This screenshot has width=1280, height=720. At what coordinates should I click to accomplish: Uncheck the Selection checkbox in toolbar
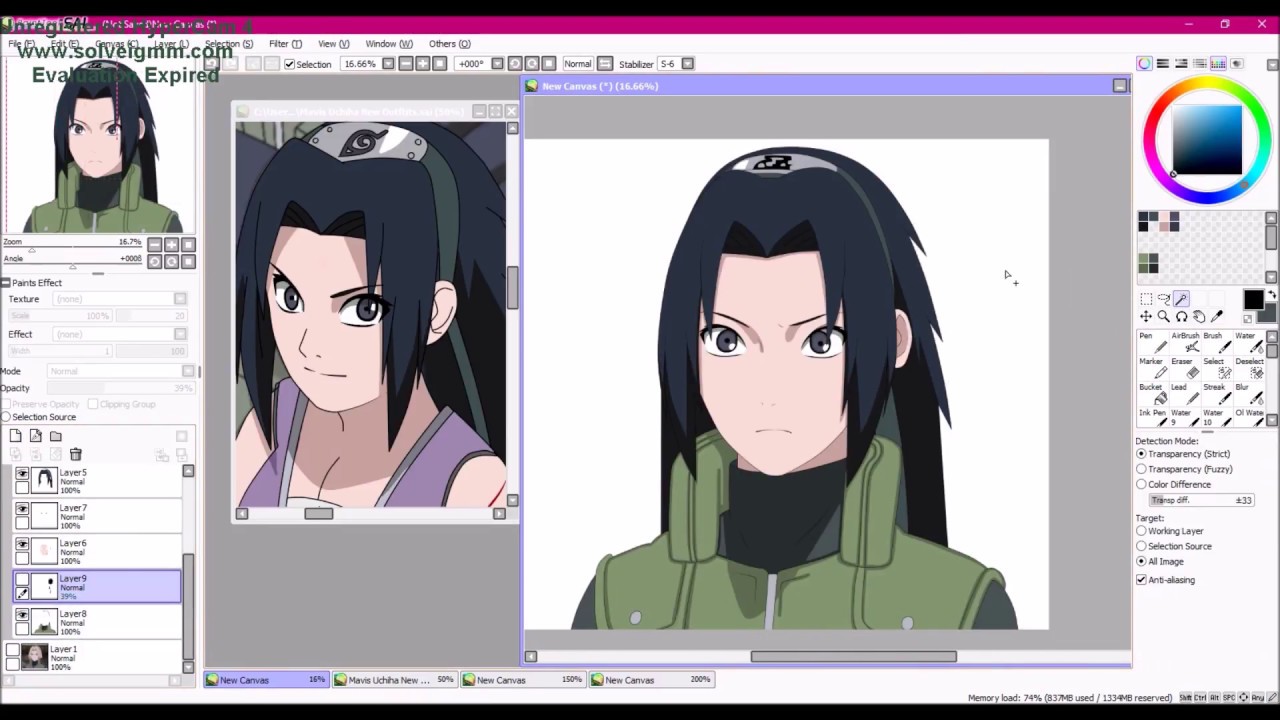(289, 64)
